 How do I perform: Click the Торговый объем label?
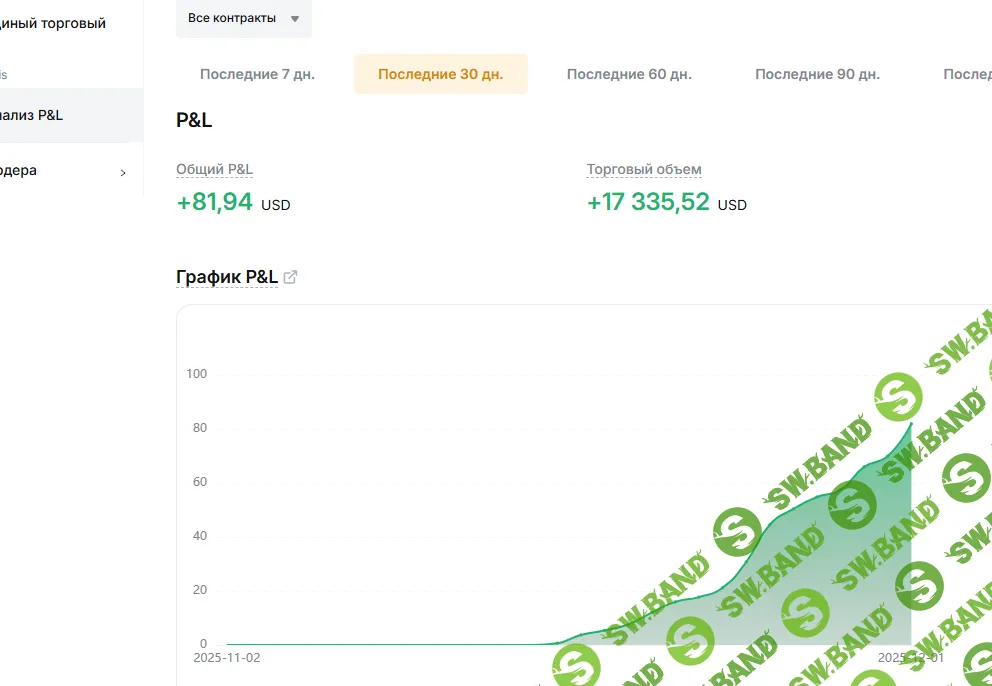(x=644, y=170)
